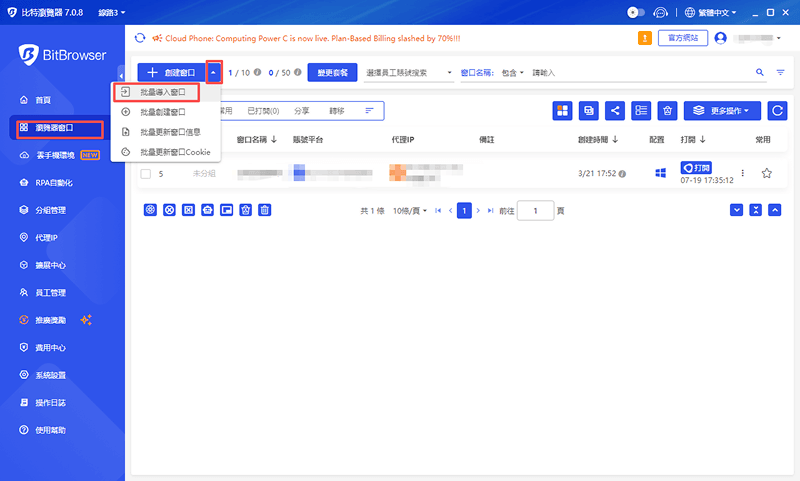Open the 繁體中文 language dropdown
Screen dimensions: 800x481
coord(713,13)
